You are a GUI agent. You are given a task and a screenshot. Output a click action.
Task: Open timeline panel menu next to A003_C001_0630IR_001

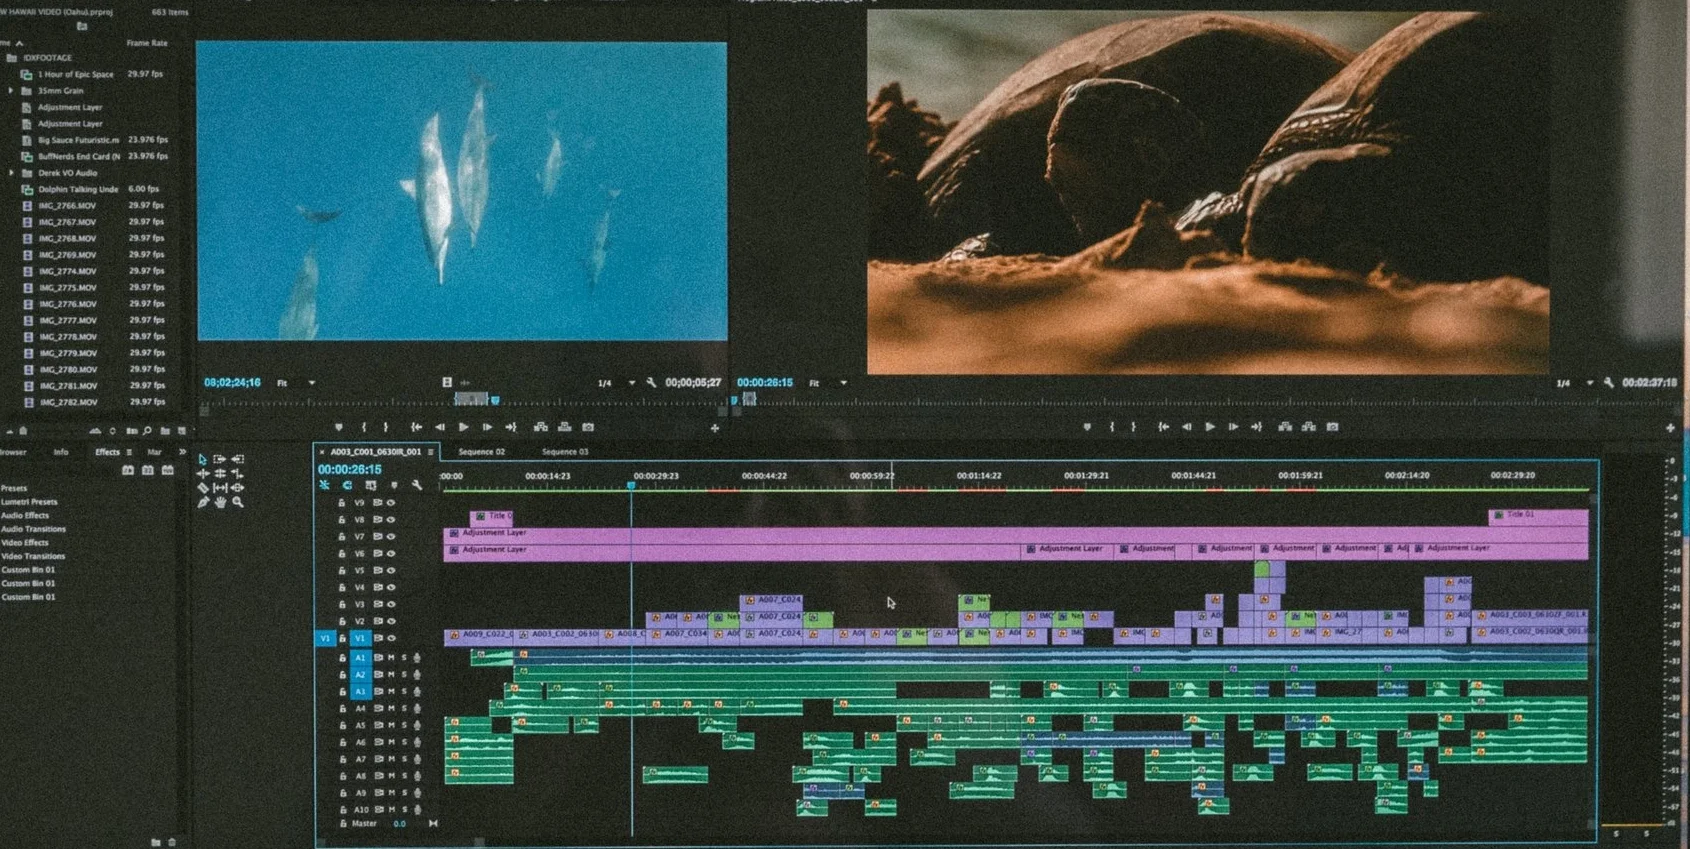(x=431, y=452)
